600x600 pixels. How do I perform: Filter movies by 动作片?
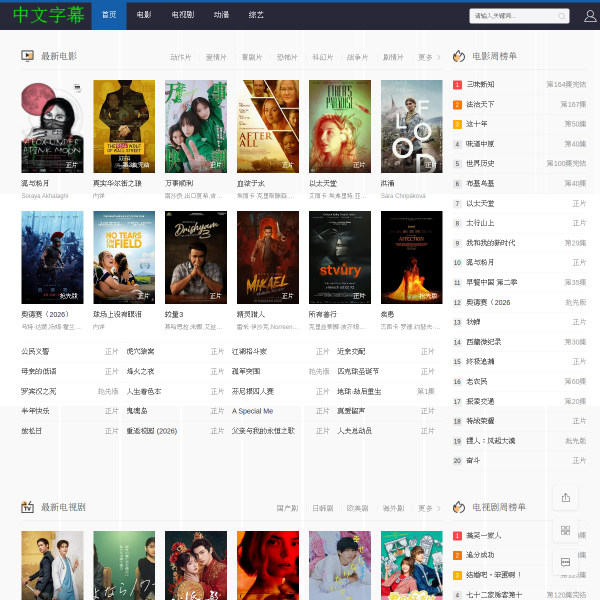[180, 57]
